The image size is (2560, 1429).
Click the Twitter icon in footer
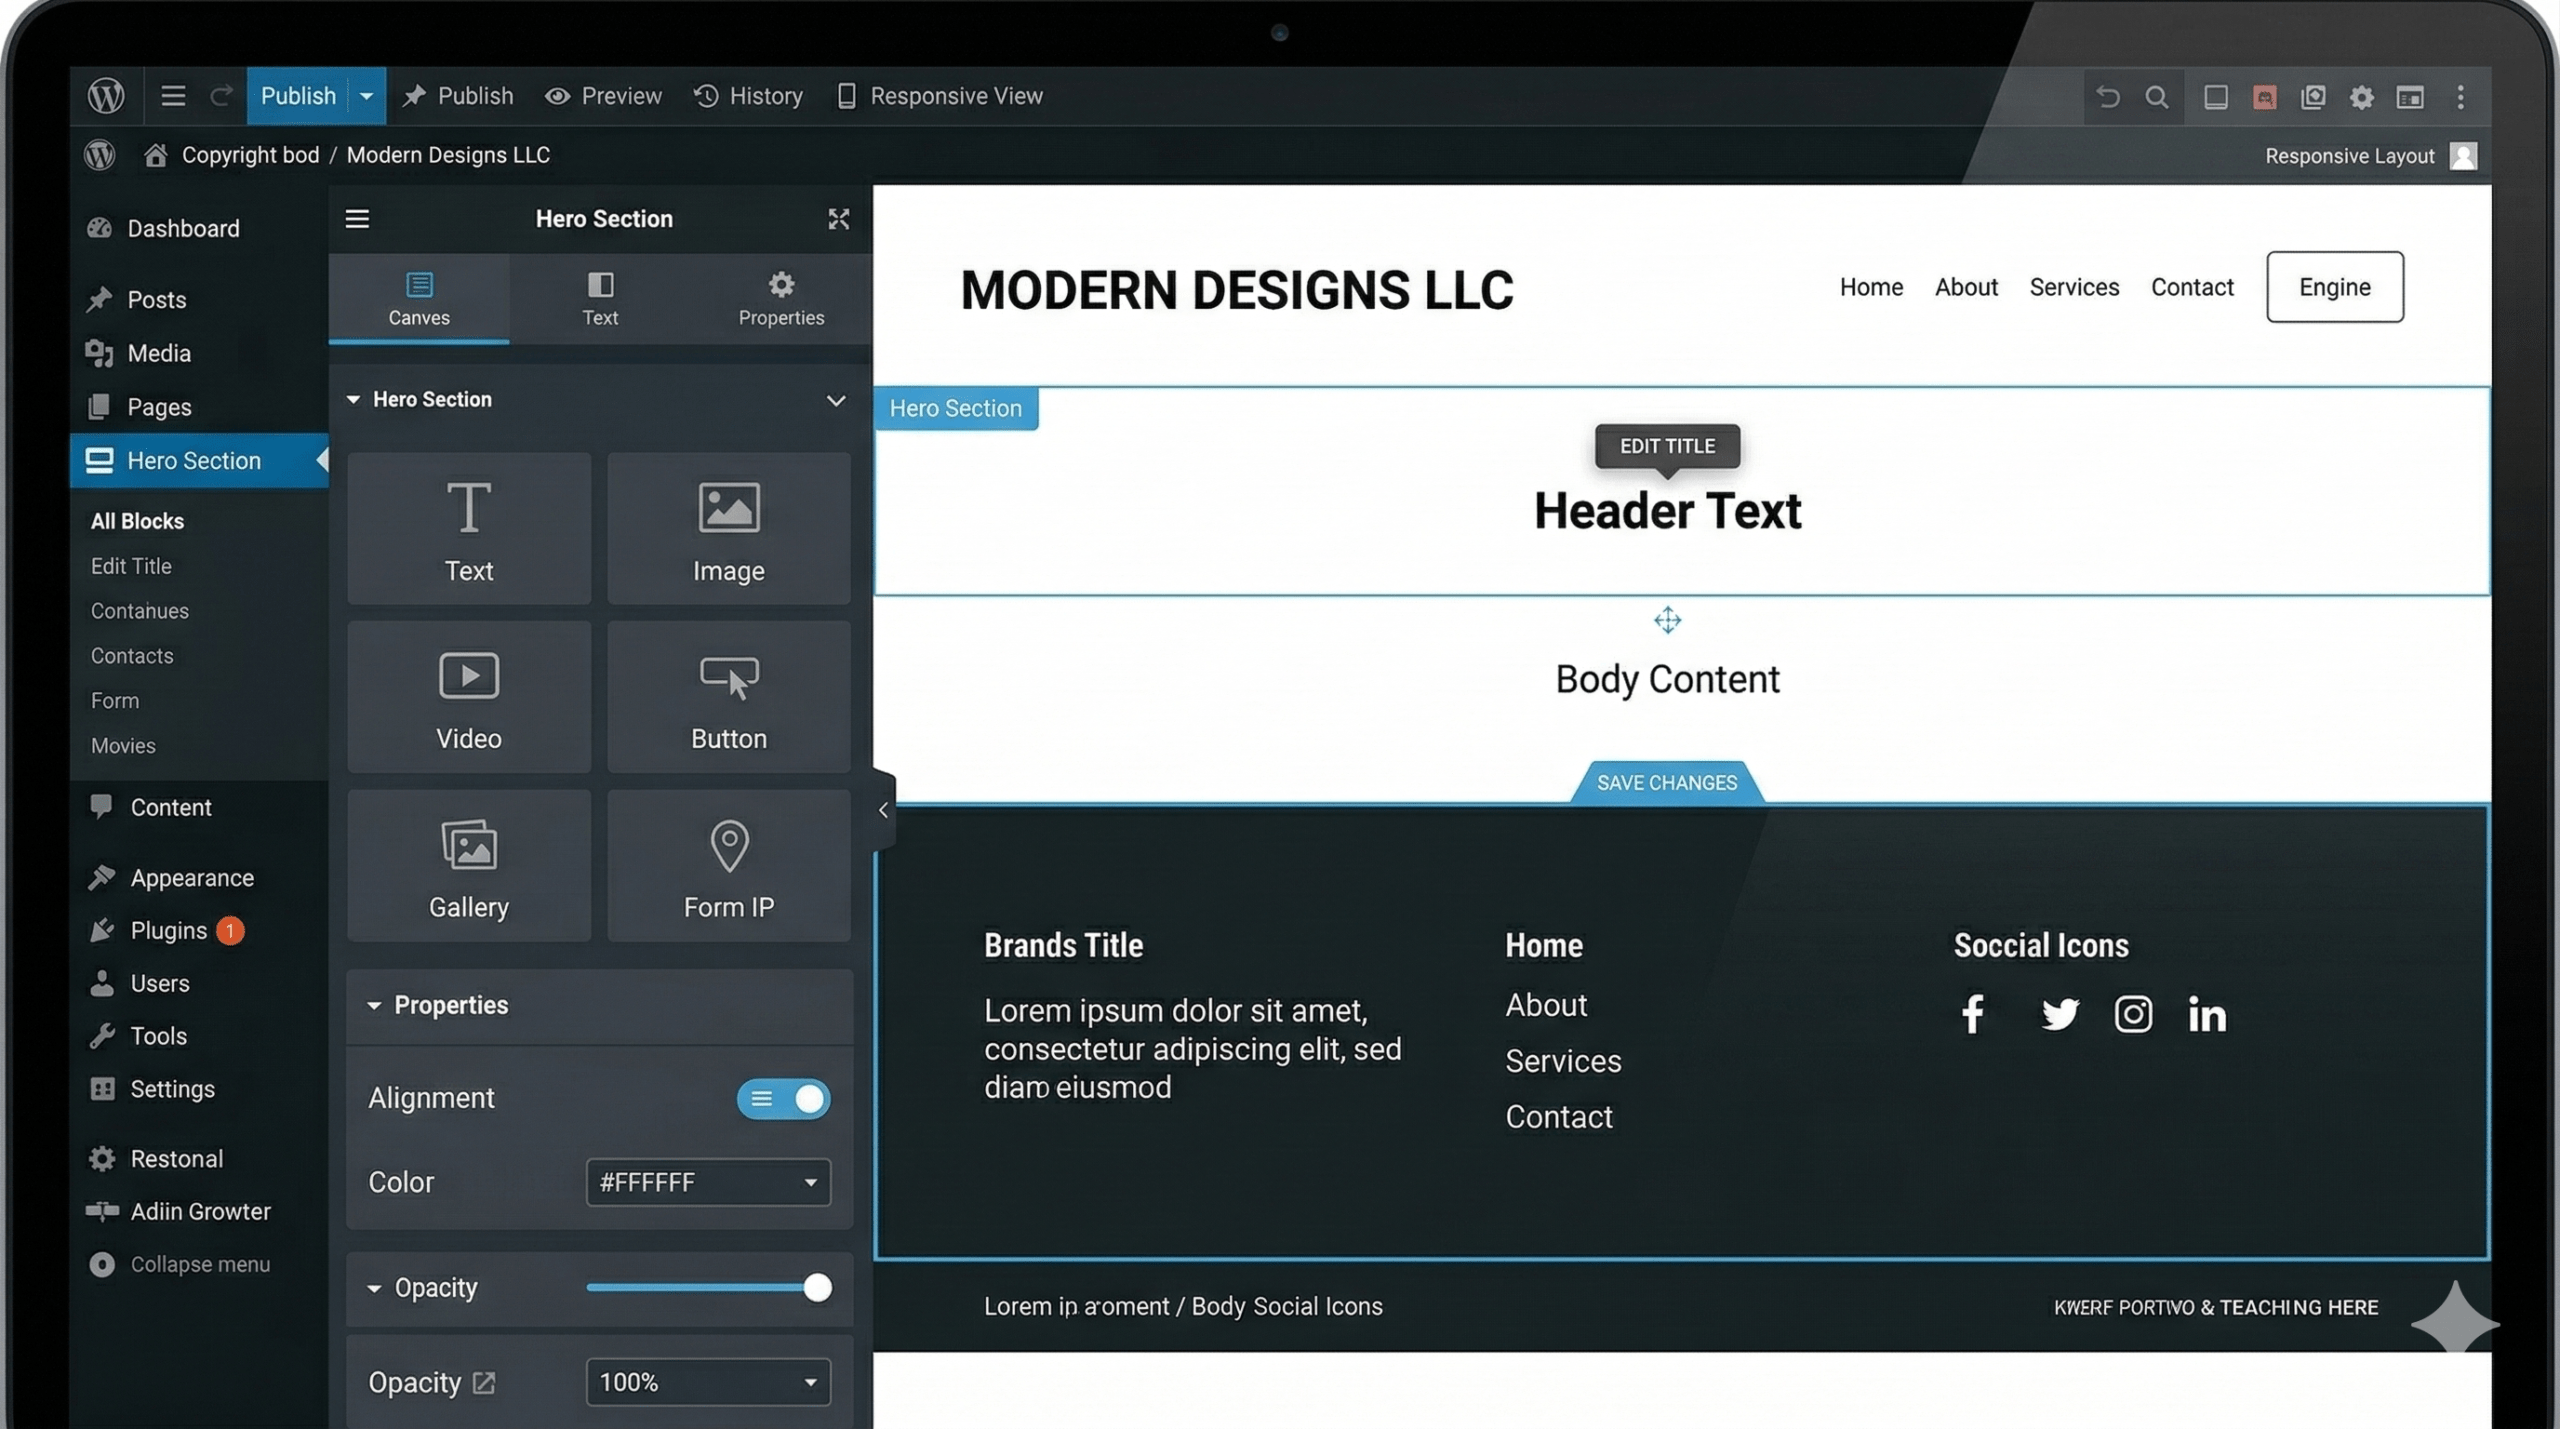2059,1013
